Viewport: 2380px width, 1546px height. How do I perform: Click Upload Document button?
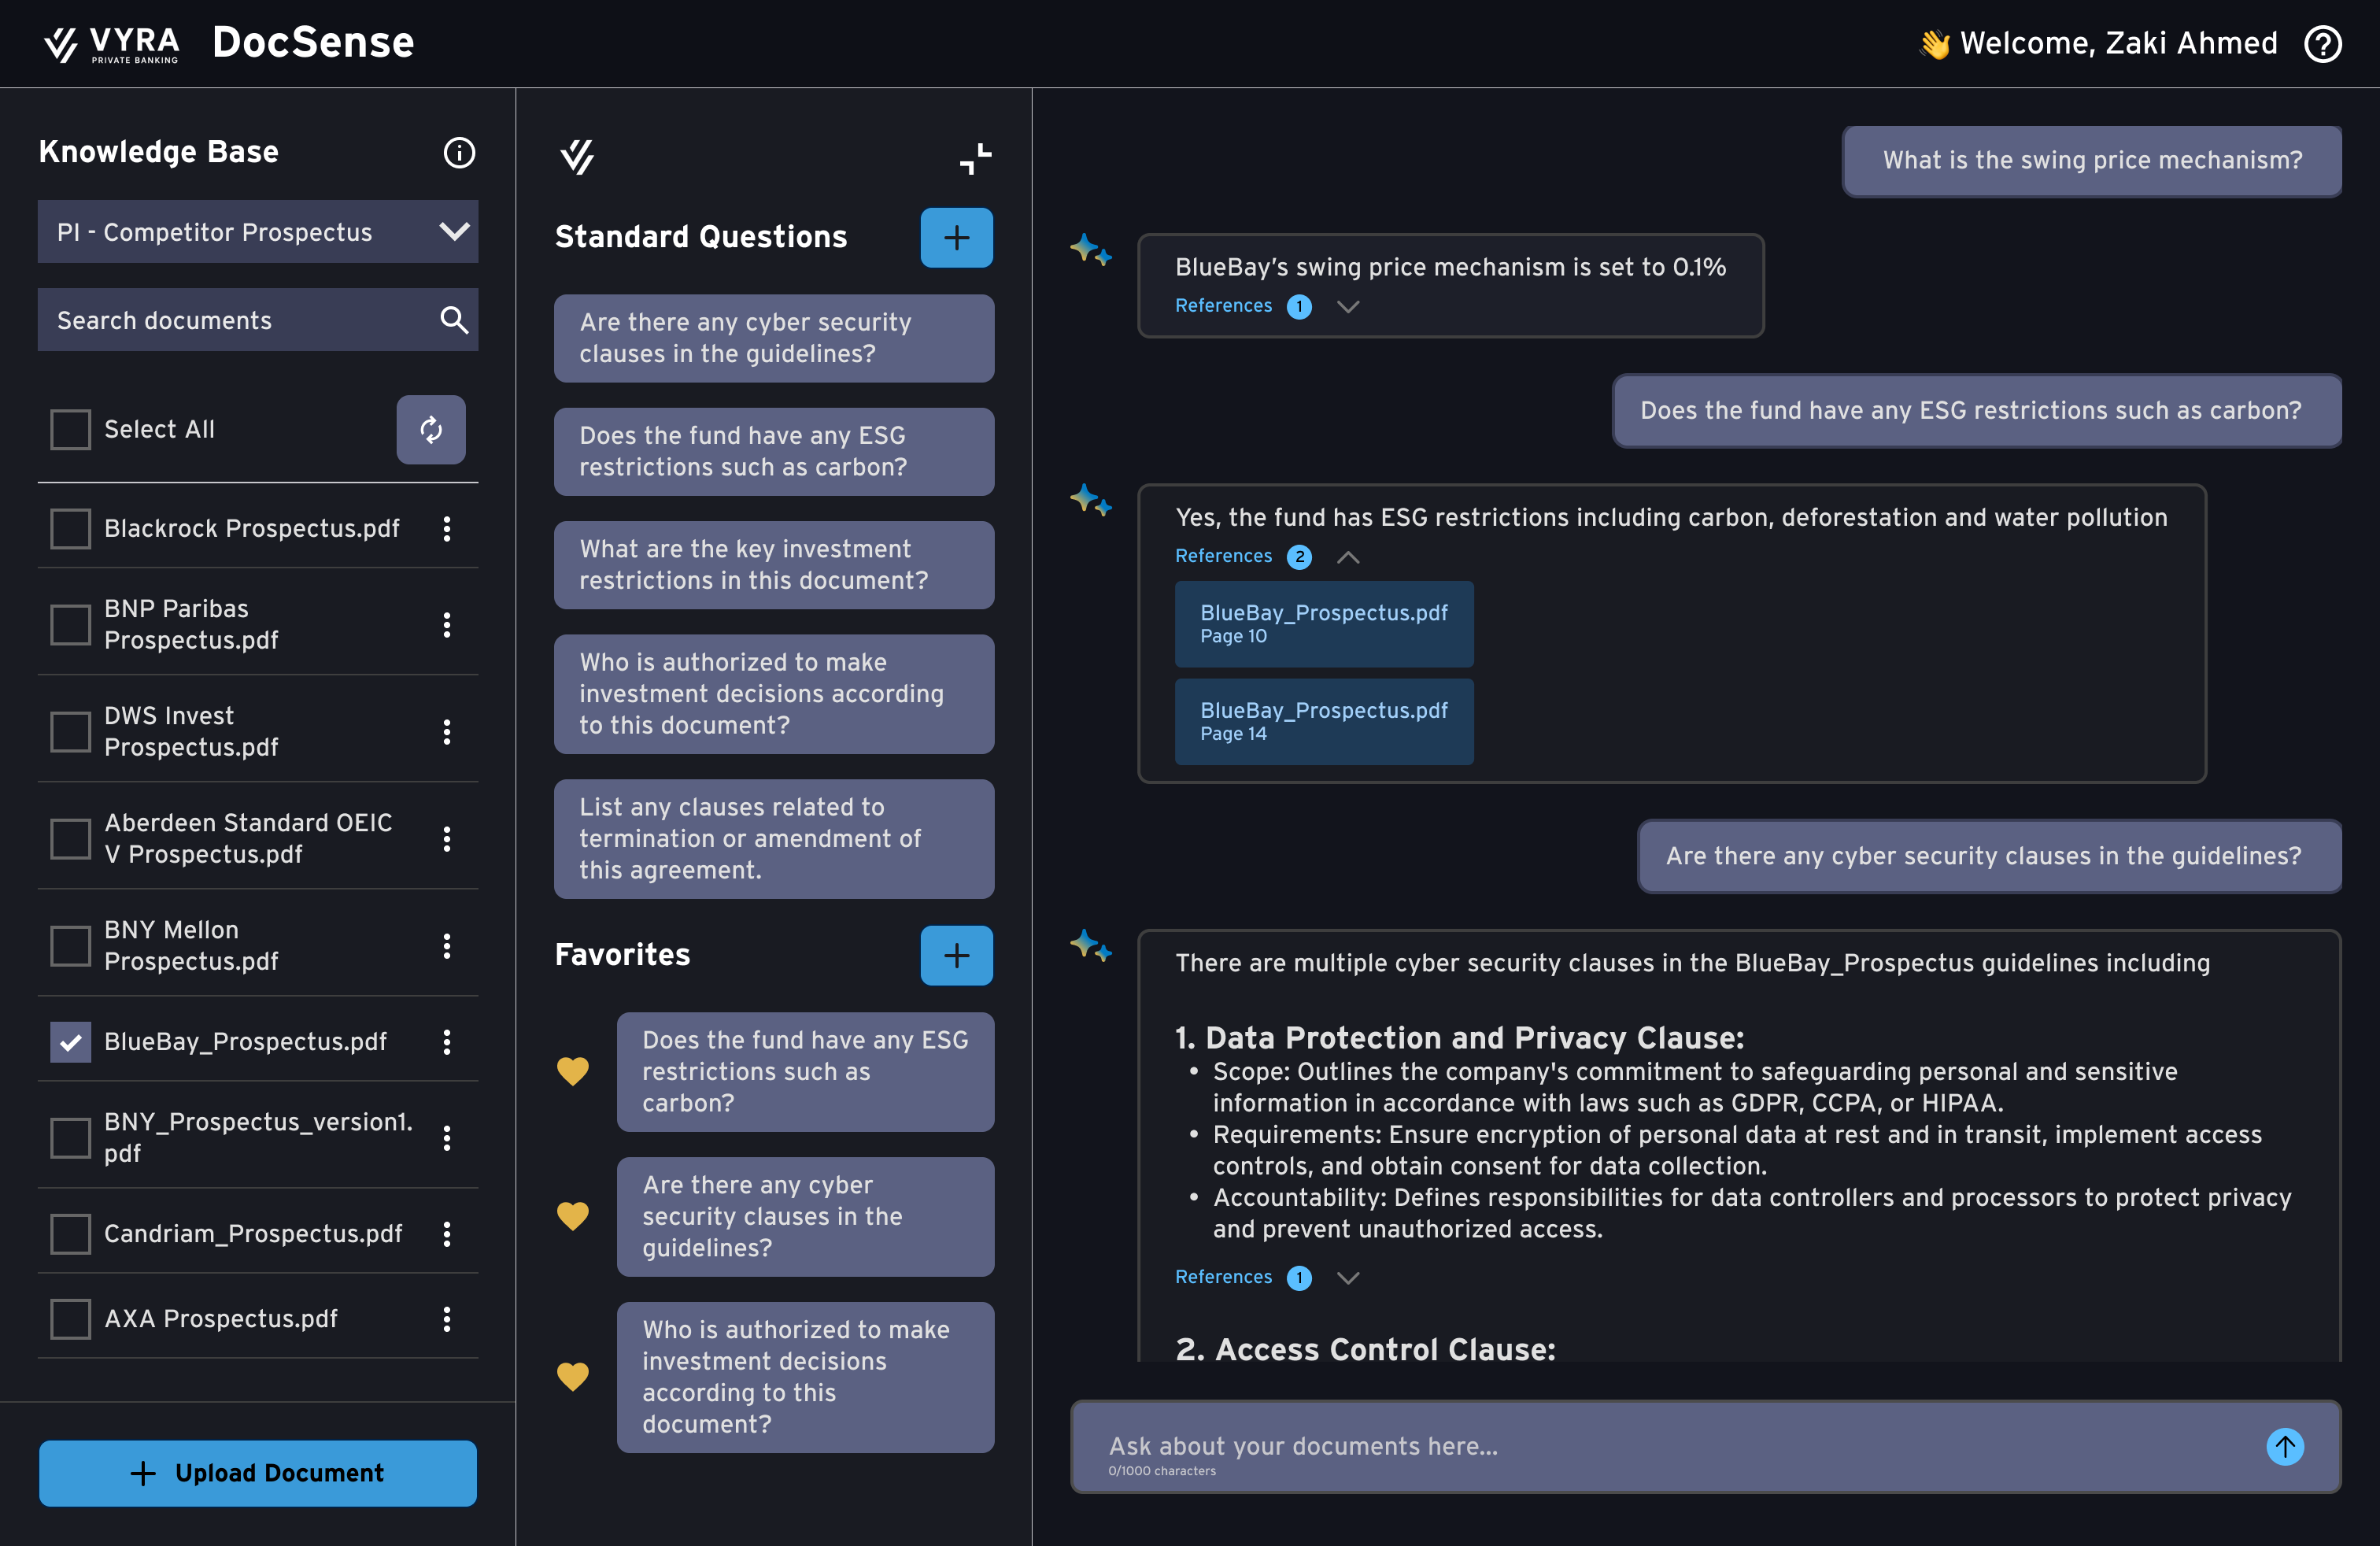coord(258,1472)
